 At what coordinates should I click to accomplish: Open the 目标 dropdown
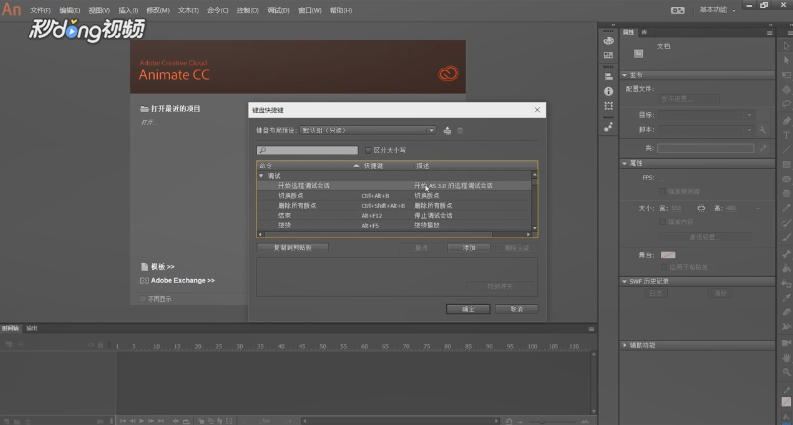[x=706, y=115]
